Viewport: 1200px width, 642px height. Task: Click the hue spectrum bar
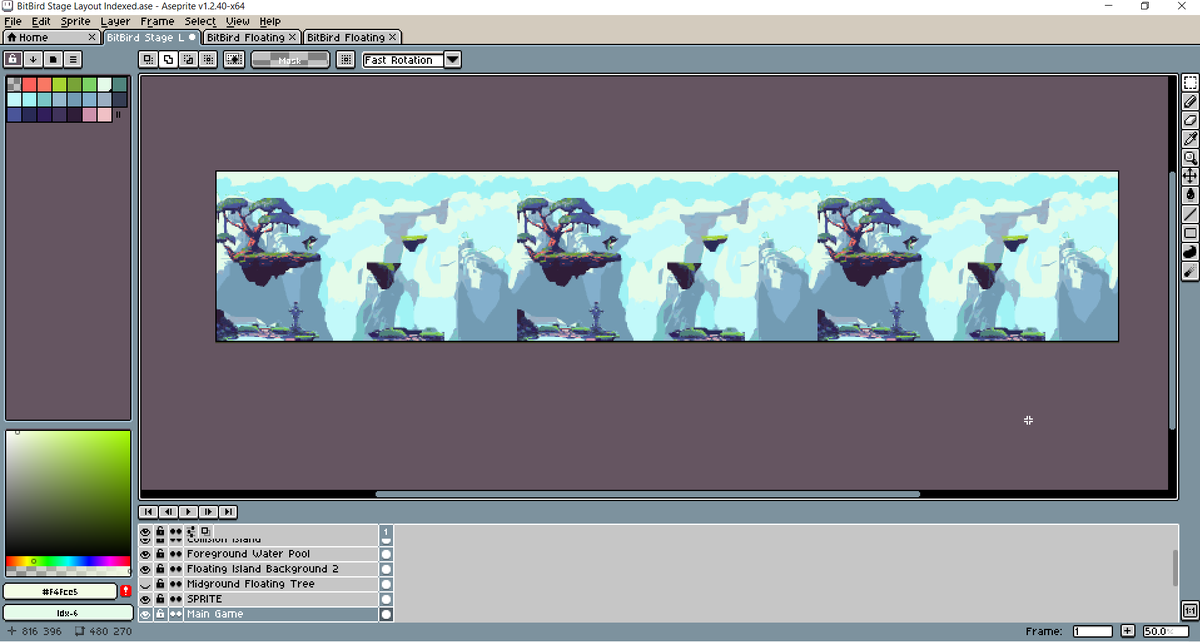(68, 561)
